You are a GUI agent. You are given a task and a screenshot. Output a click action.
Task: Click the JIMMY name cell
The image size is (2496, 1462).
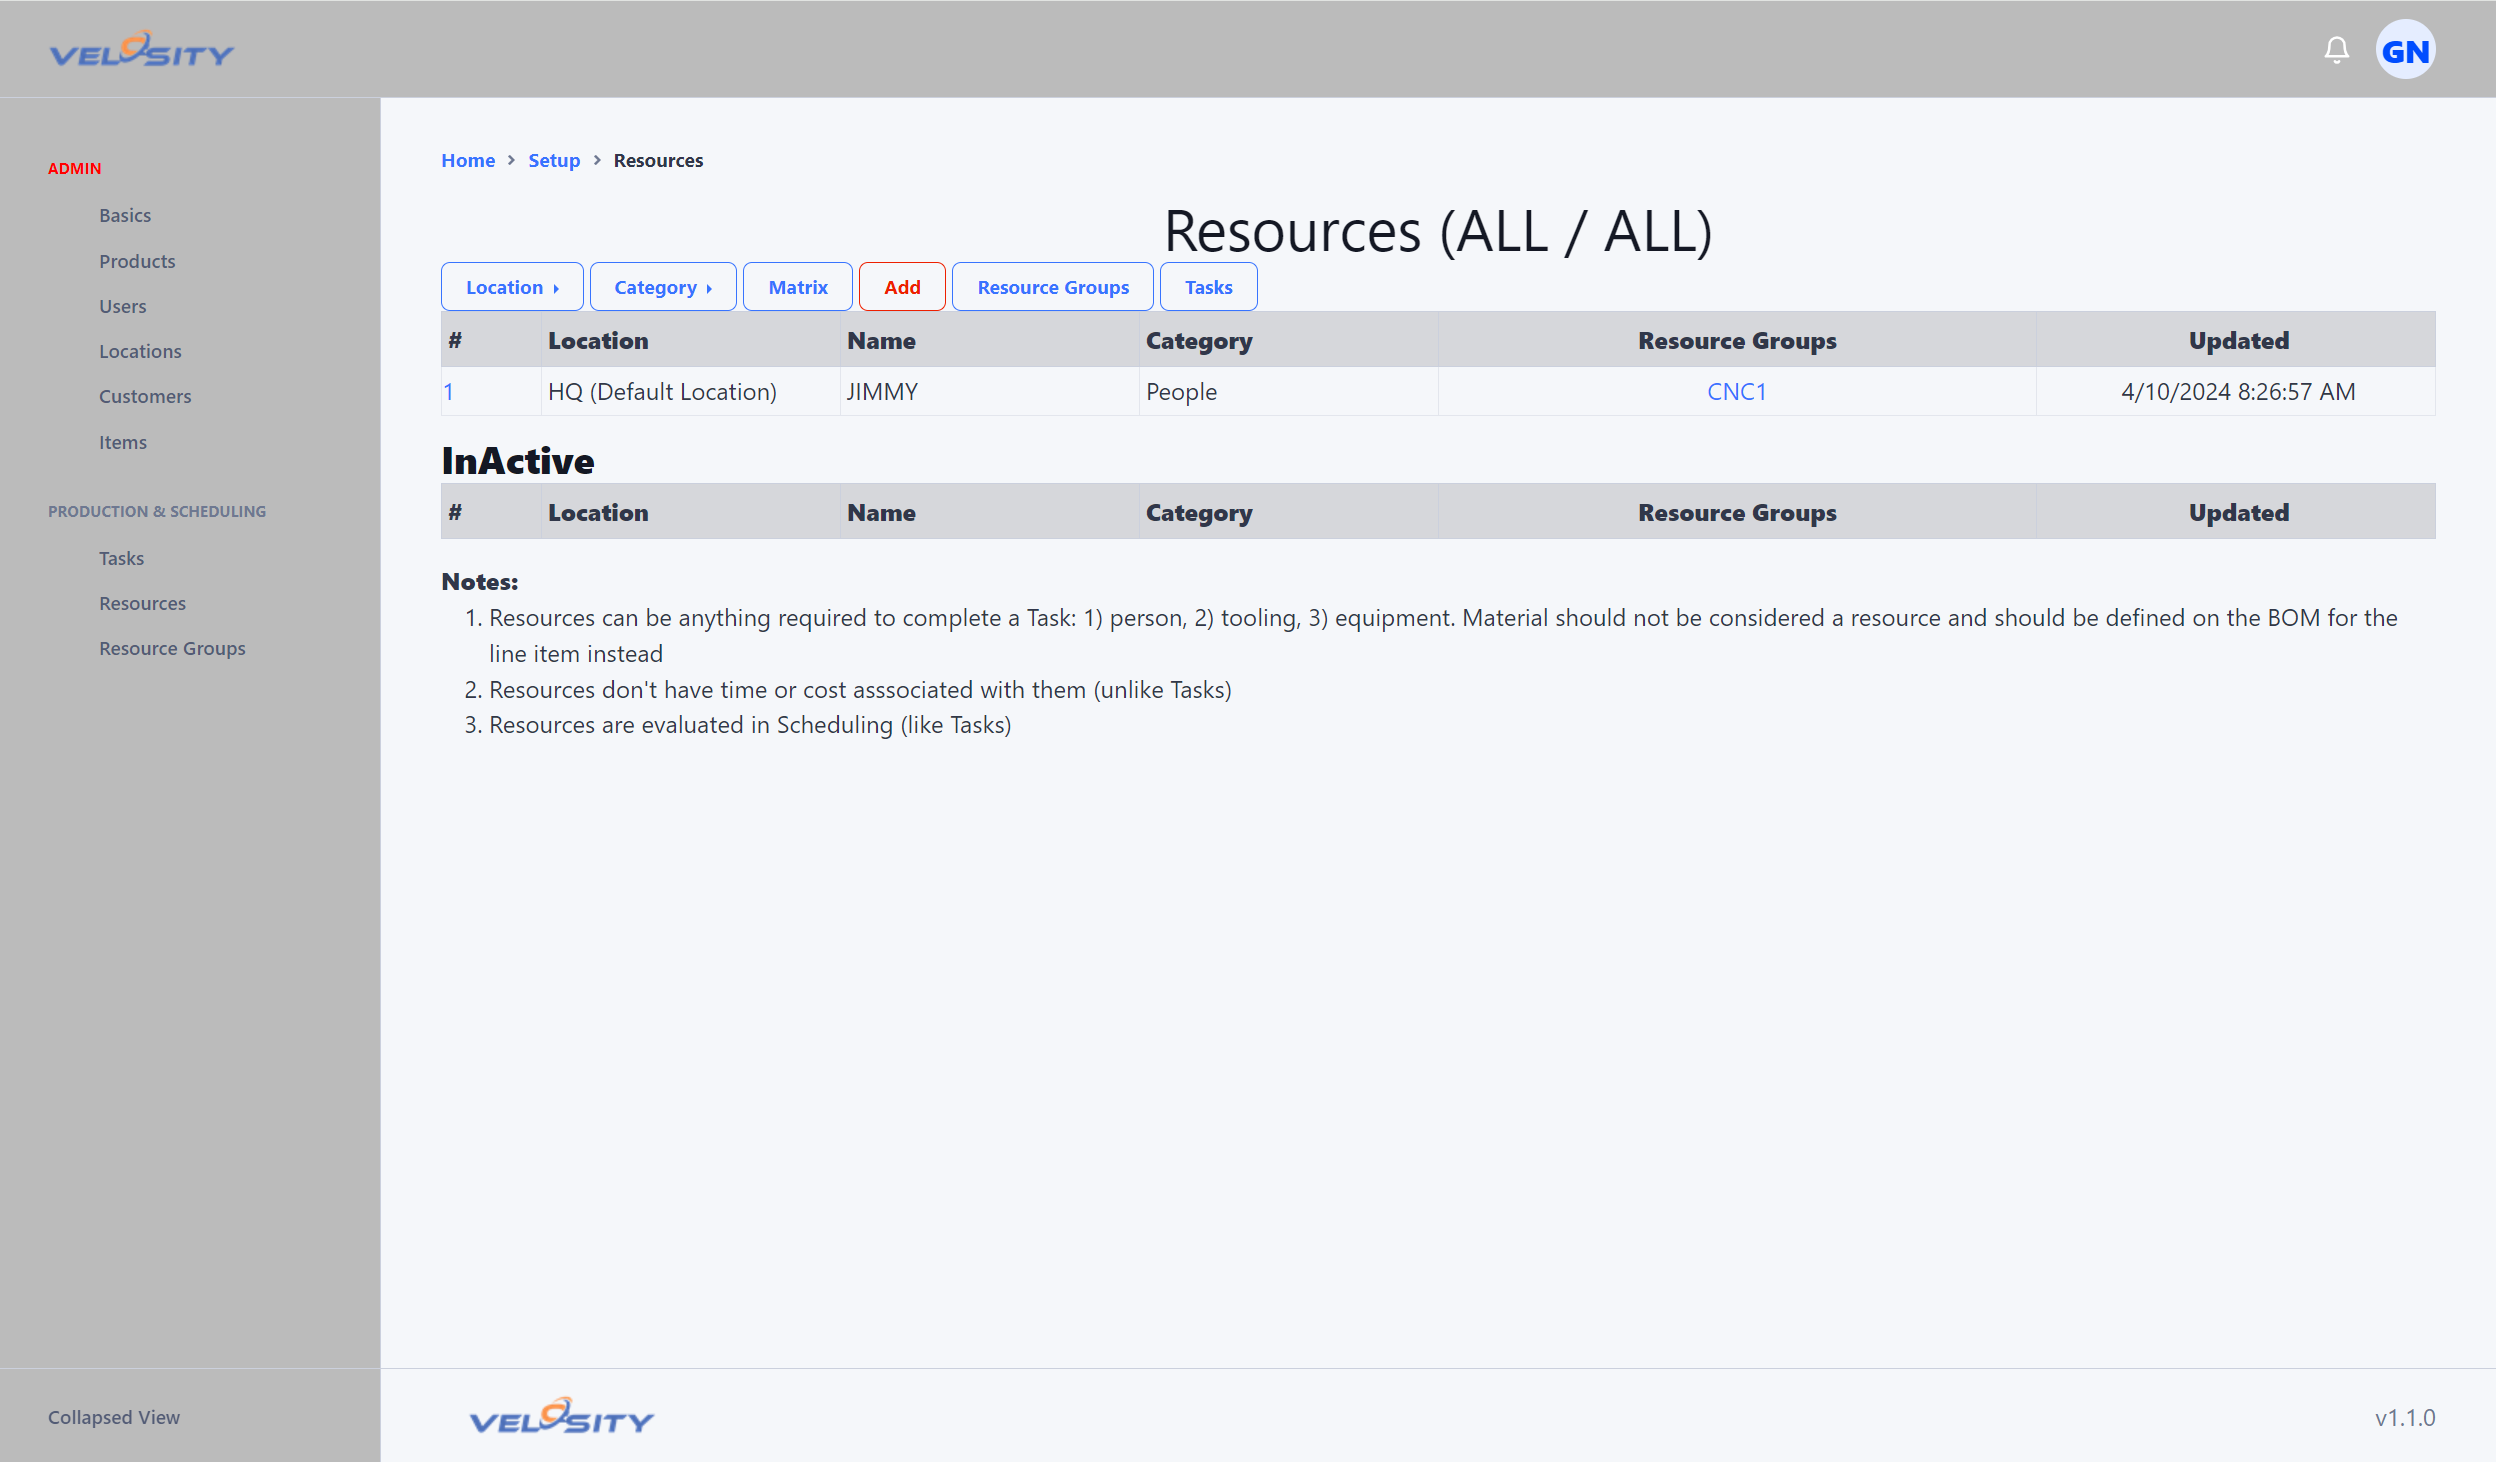(990, 392)
